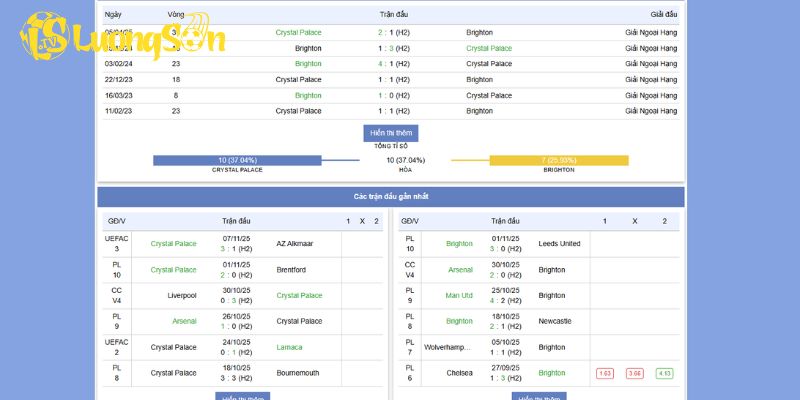800x400 pixels.
Task: Open the AZ Alkmaar team link
Action: click(295, 243)
